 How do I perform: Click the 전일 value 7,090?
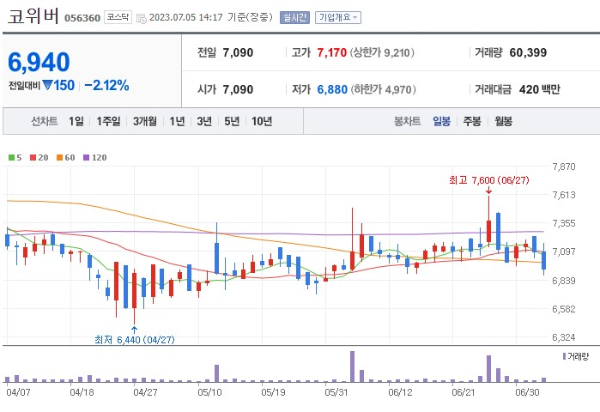pos(238,52)
